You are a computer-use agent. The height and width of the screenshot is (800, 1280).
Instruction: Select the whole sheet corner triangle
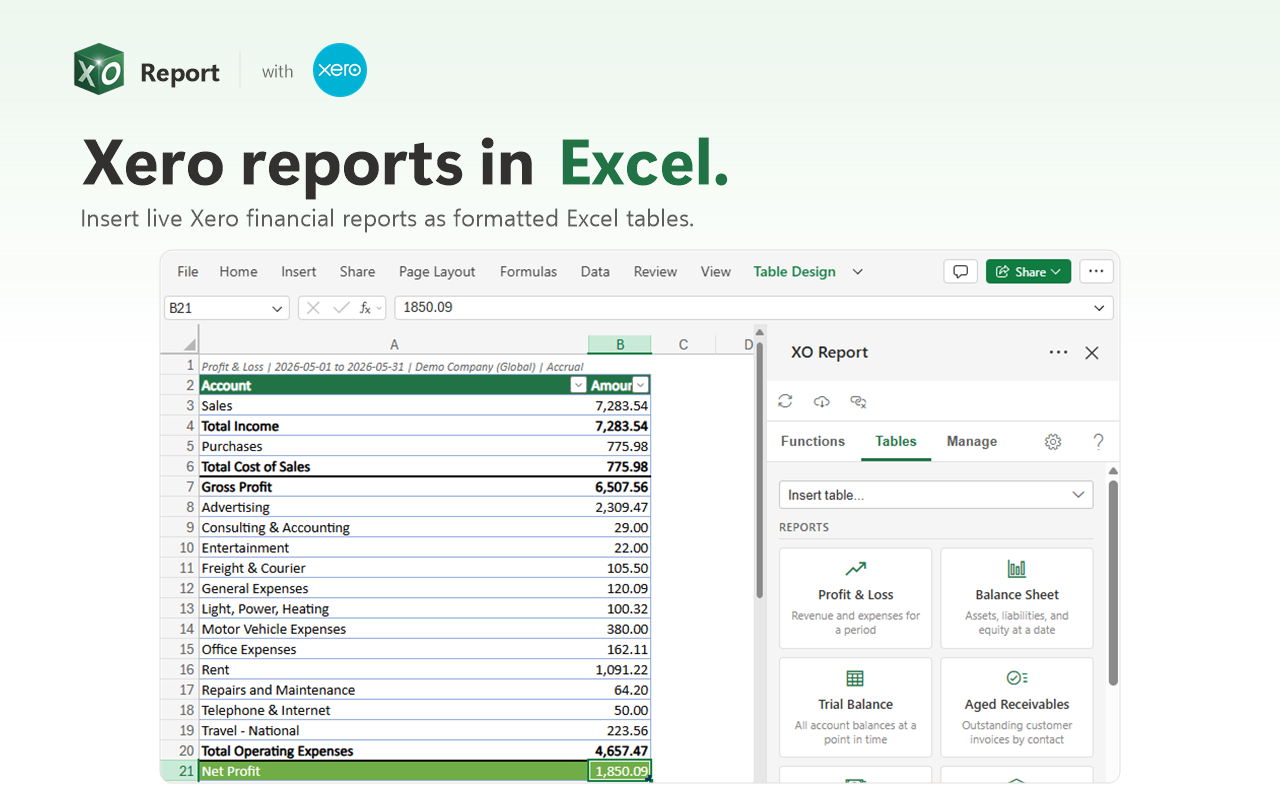click(189, 344)
